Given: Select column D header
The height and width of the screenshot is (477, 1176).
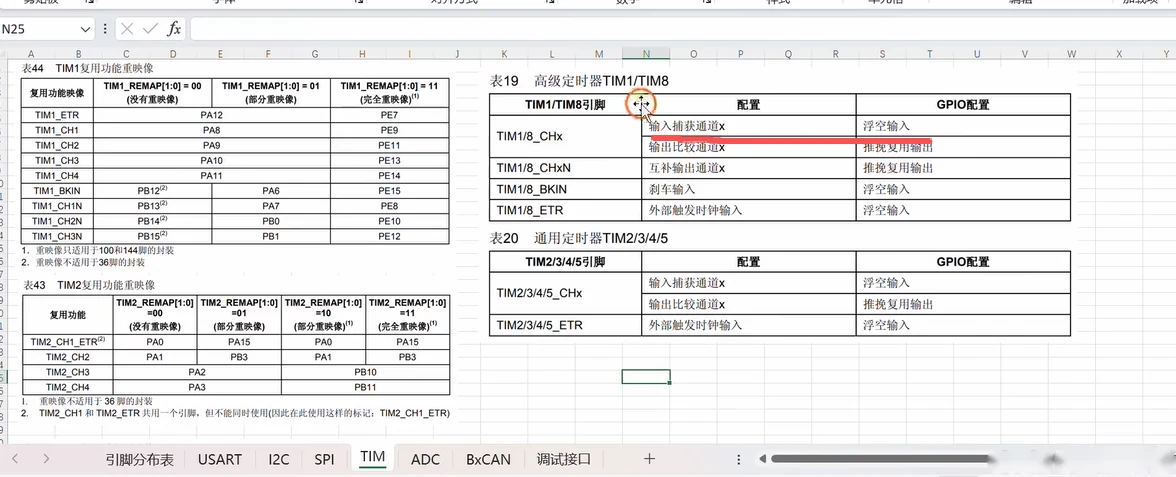Looking at the screenshot, I should coord(173,54).
